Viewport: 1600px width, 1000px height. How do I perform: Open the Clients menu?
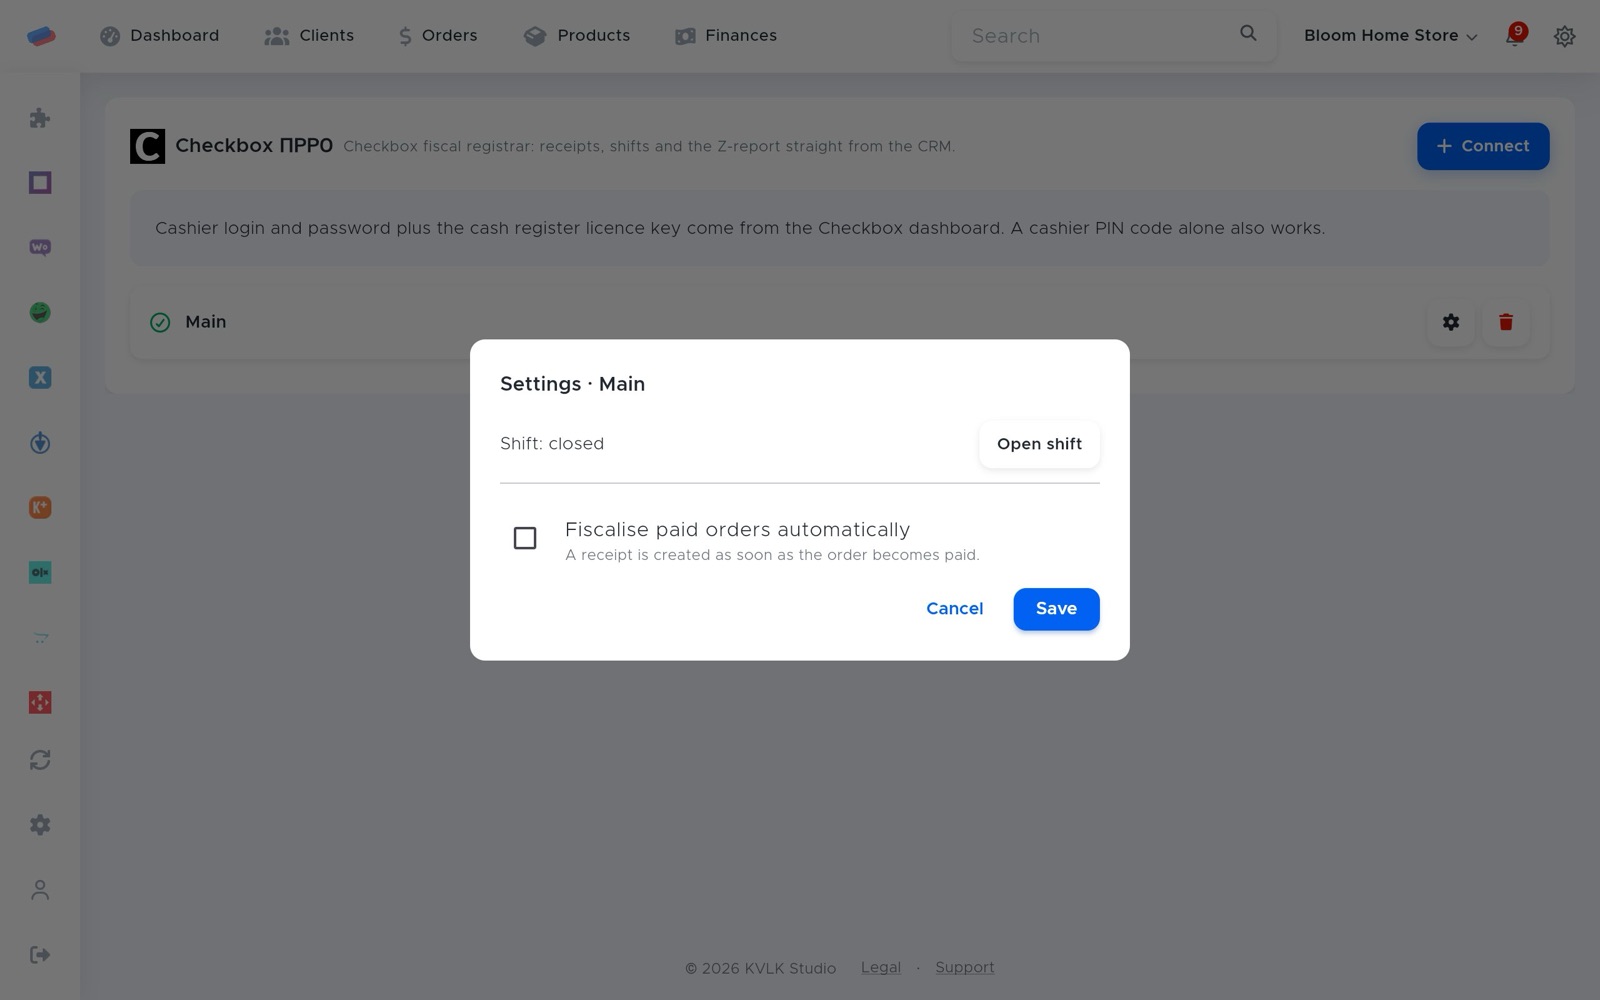(309, 36)
